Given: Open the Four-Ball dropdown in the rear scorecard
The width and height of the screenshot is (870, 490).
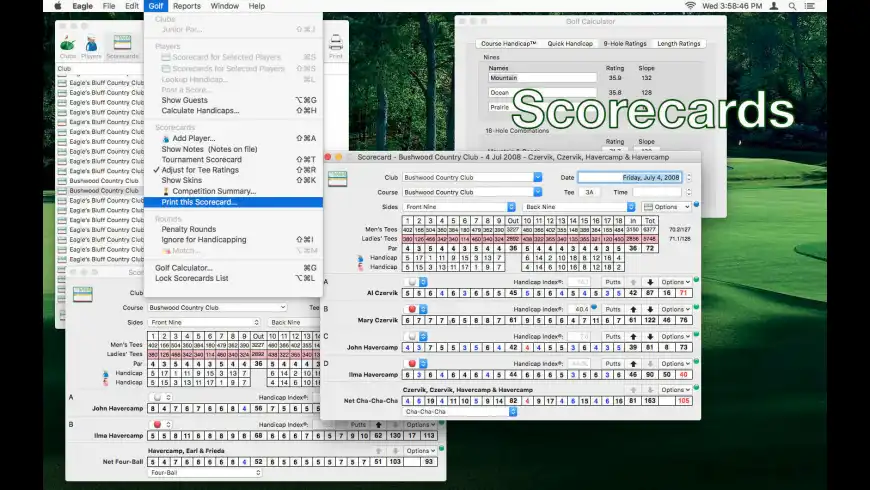Looking at the screenshot, I should coord(205,473).
